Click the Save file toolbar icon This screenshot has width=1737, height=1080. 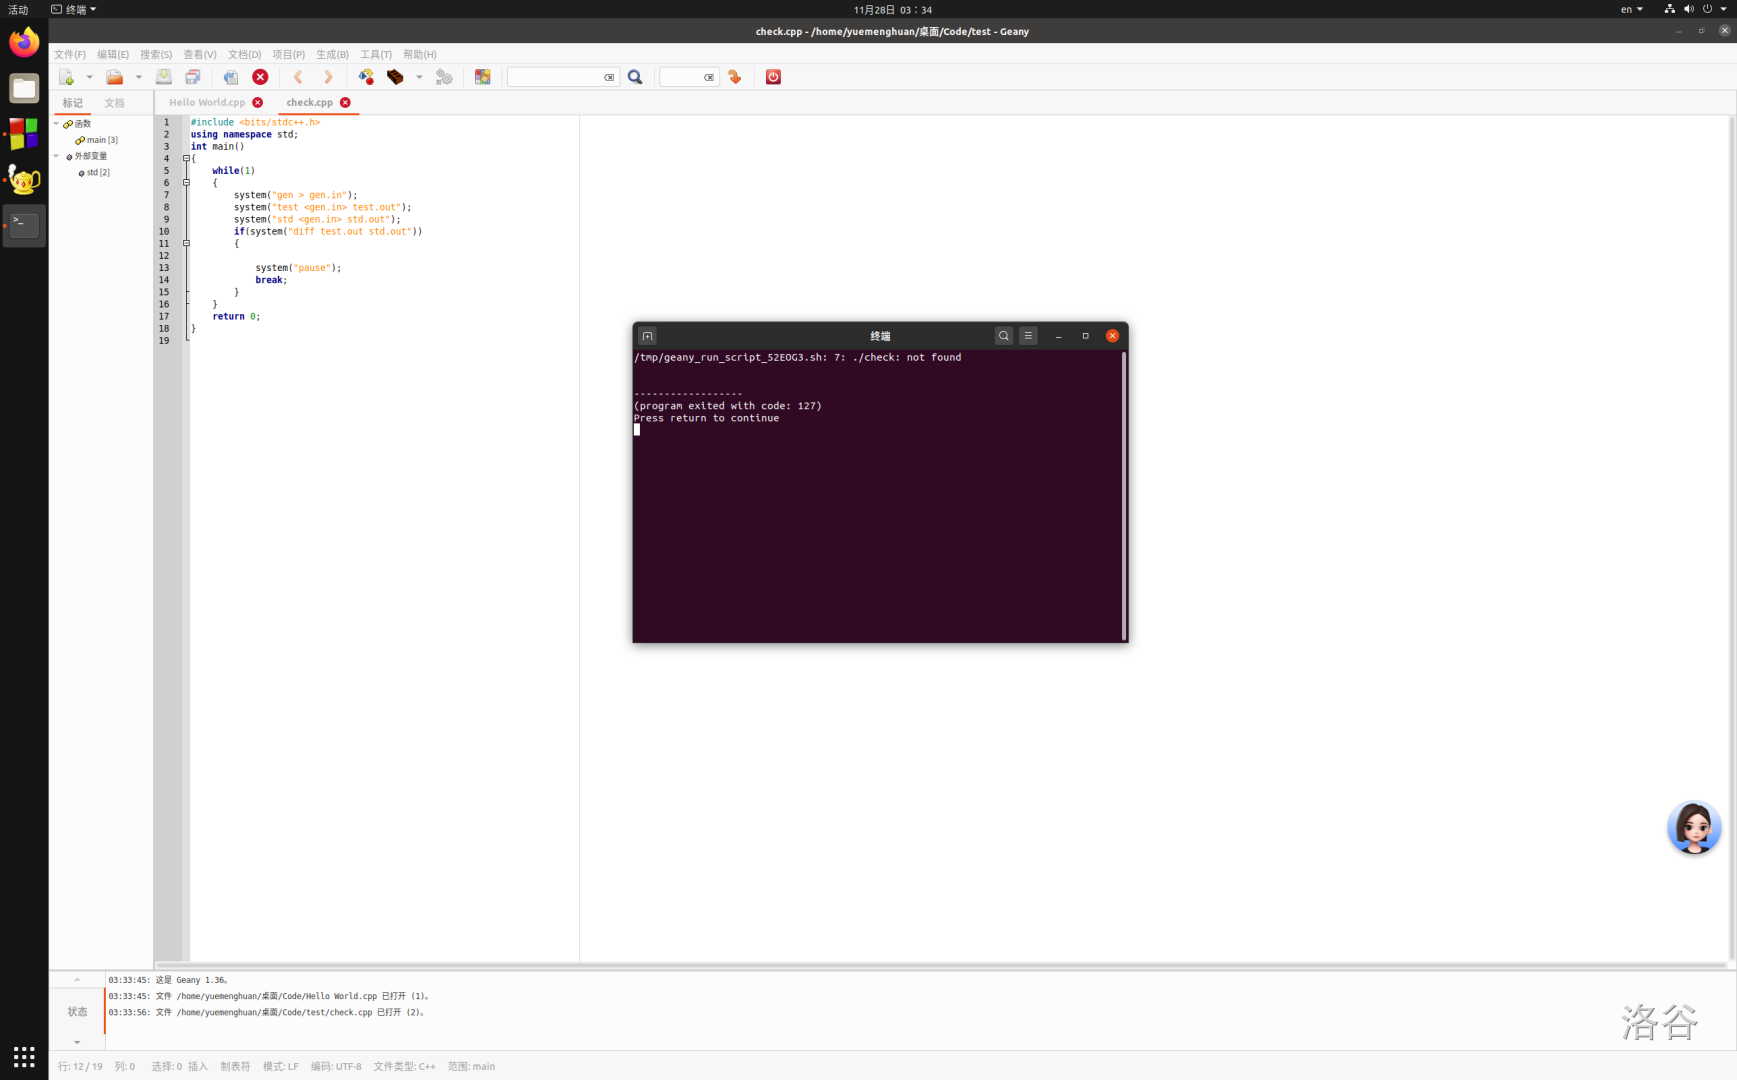(x=164, y=77)
